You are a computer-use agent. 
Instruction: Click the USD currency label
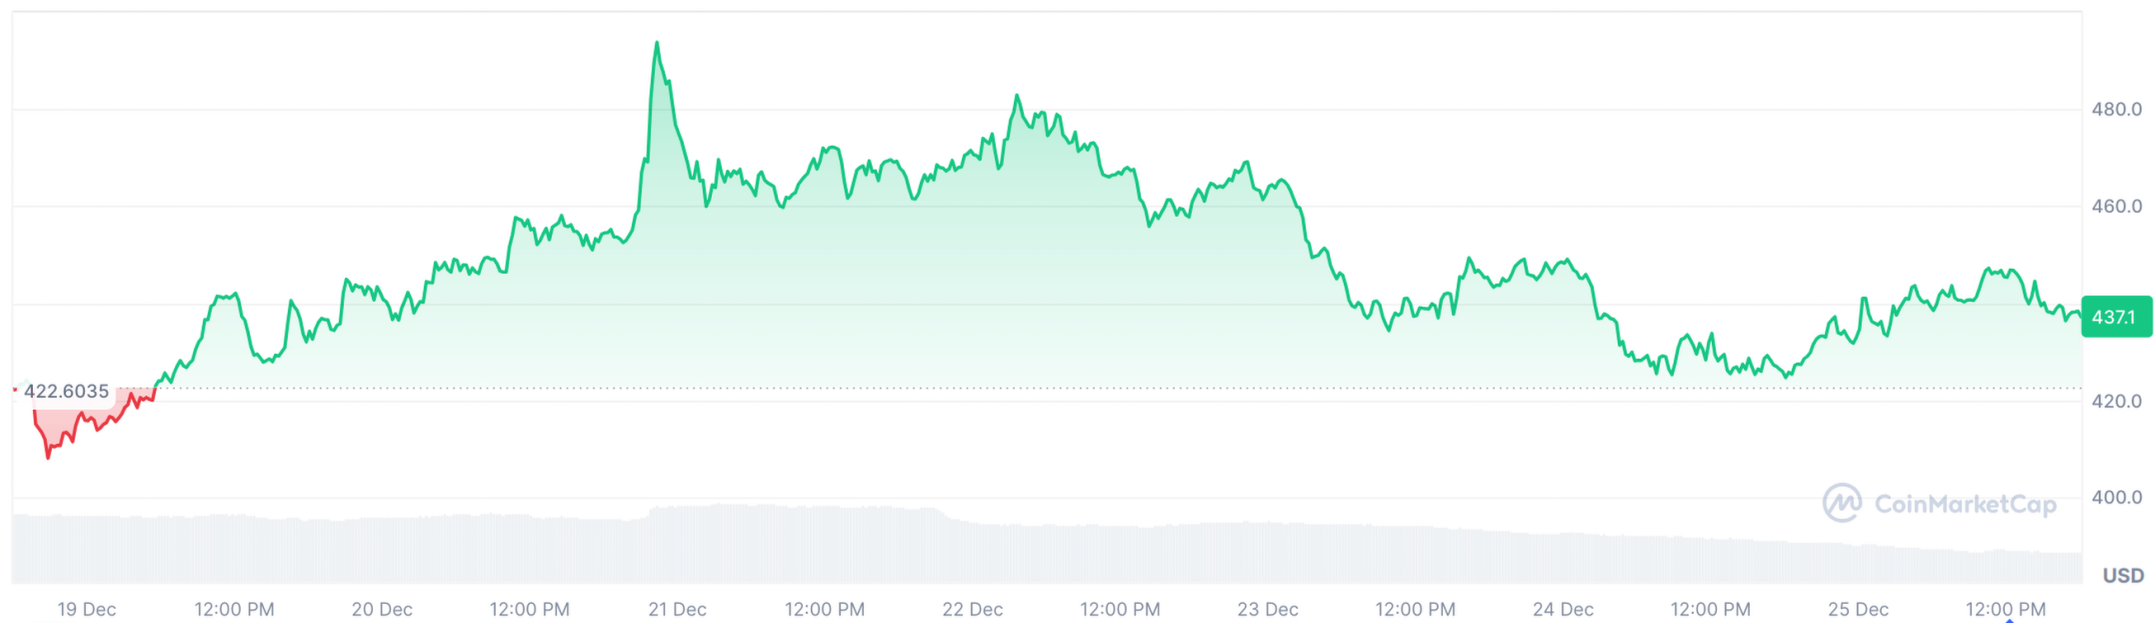click(2122, 576)
